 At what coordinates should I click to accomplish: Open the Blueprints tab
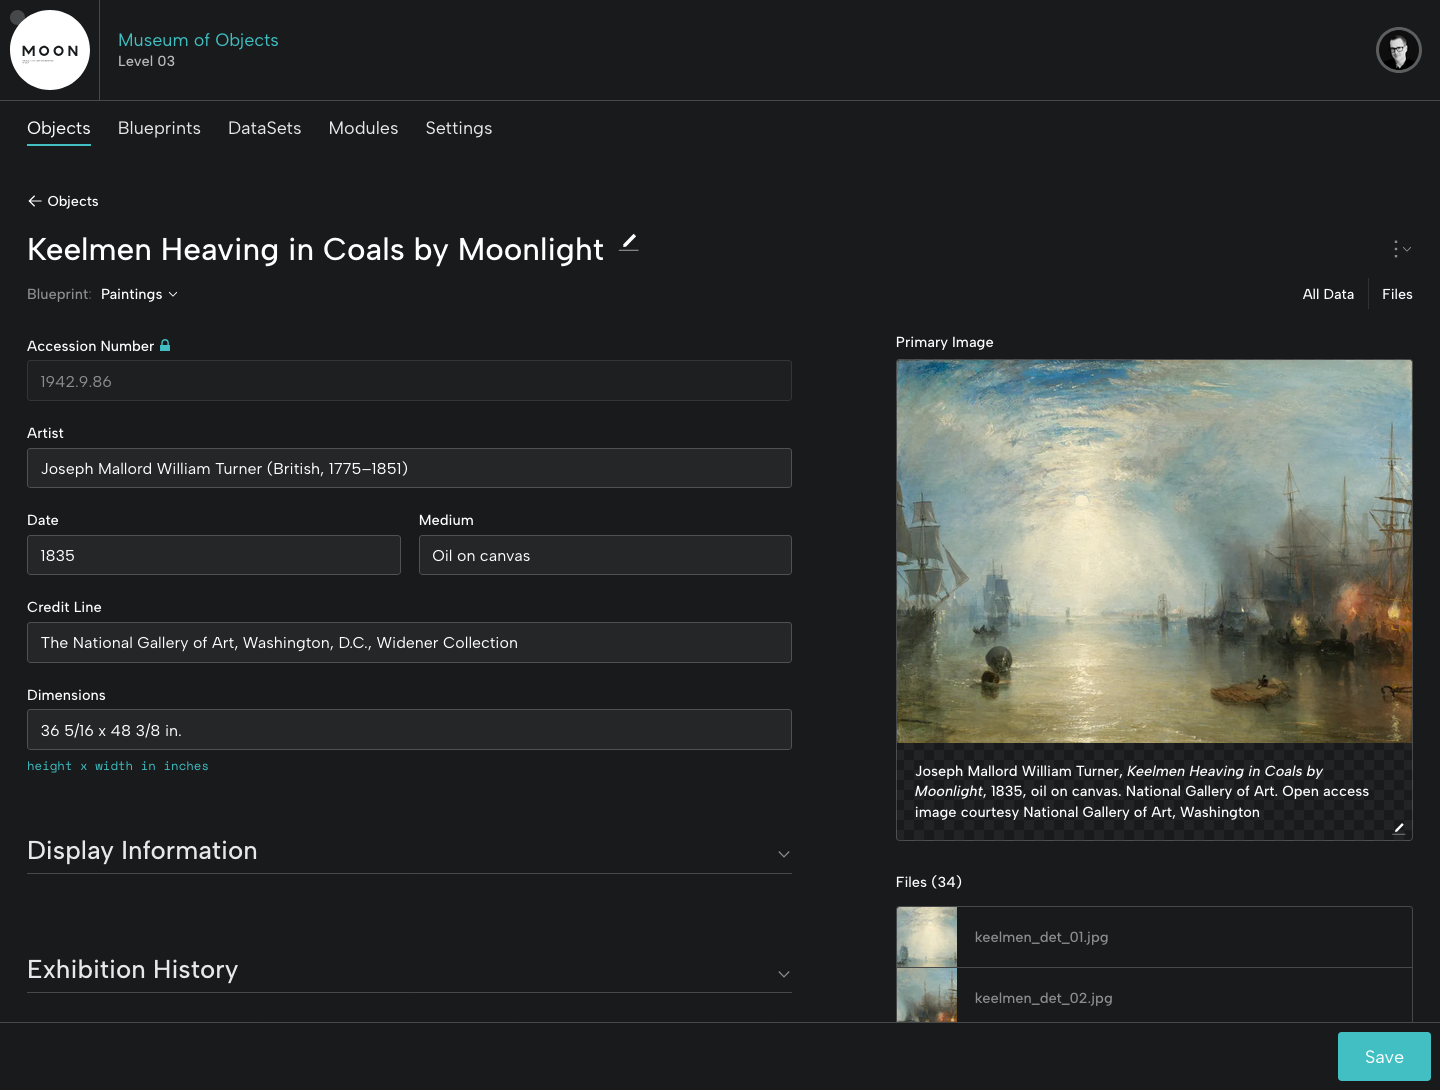pyautogui.click(x=159, y=128)
